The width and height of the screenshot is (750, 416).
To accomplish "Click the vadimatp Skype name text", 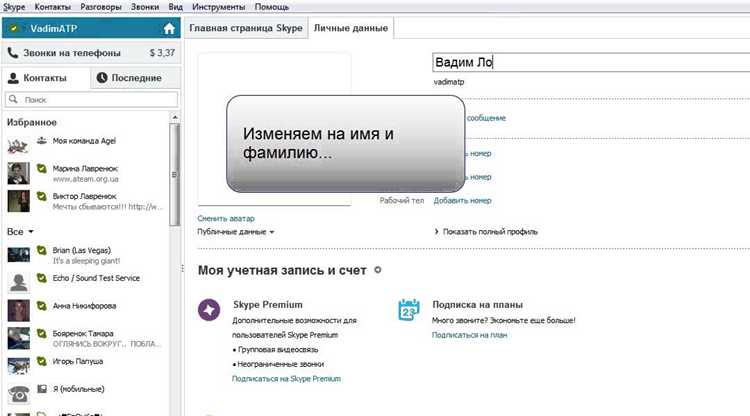I will coord(449,82).
